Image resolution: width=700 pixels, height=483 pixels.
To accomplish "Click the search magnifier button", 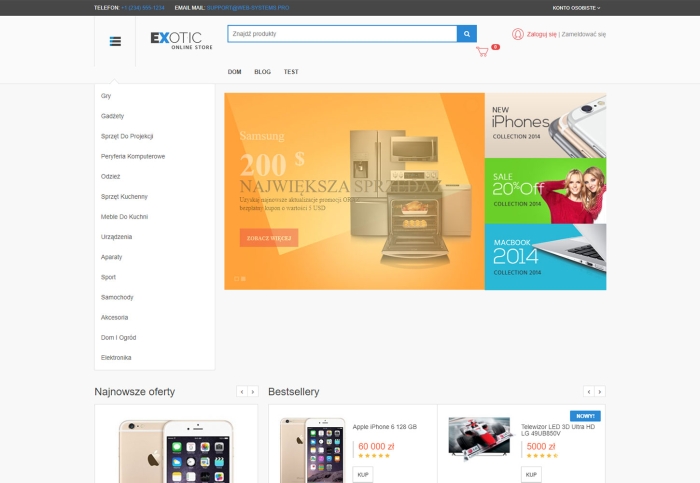I will click(x=467, y=34).
